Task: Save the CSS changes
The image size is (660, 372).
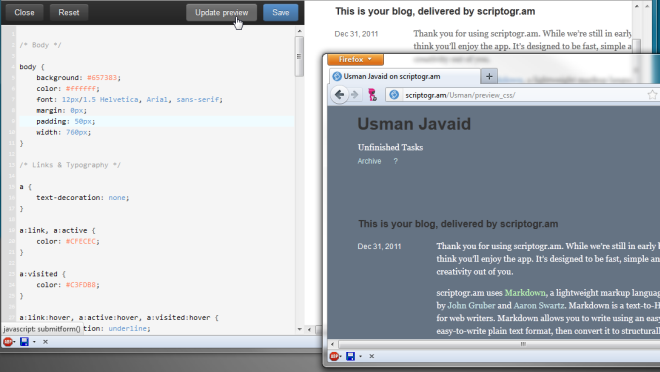Action: (x=280, y=13)
